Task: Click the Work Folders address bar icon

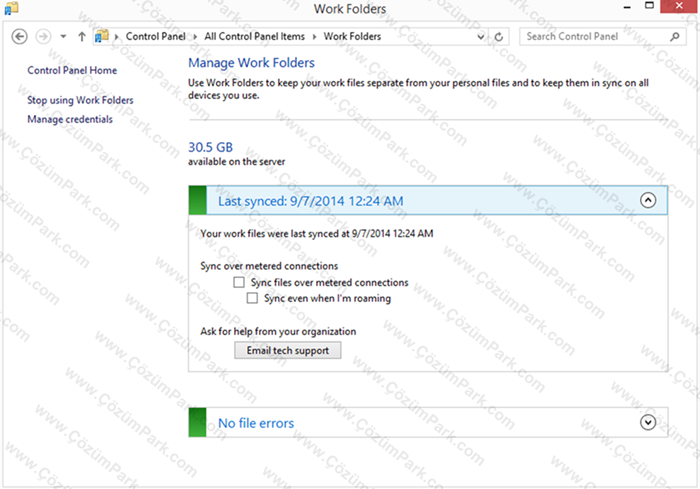Action: (x=102, y=36)
